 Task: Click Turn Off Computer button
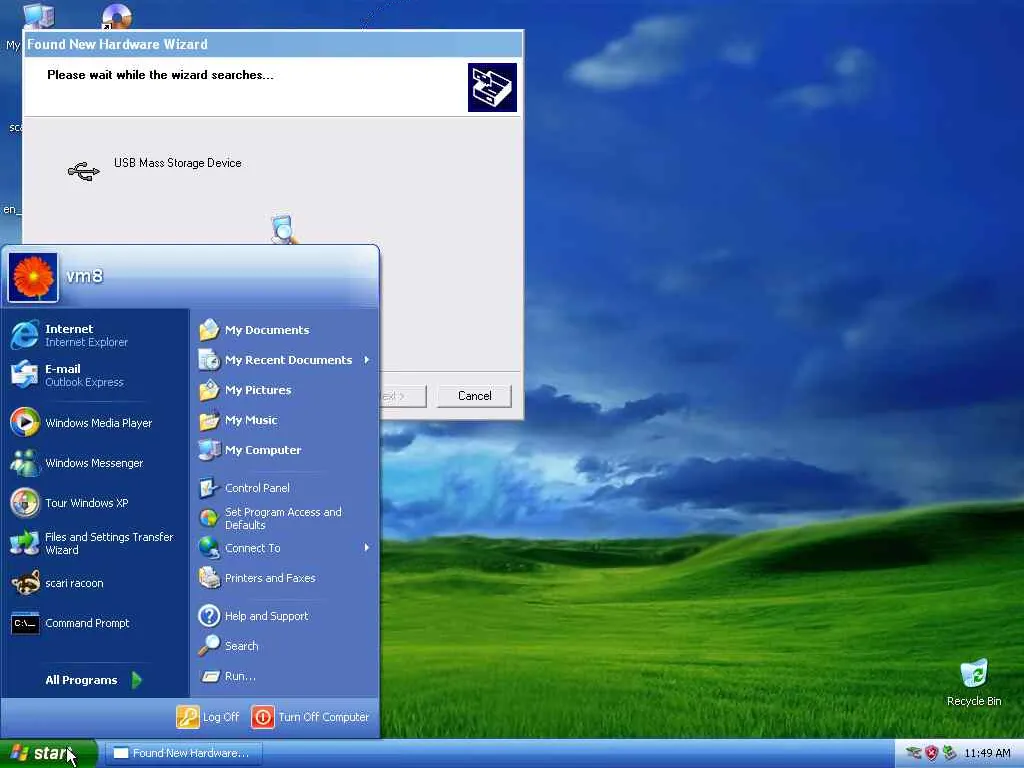pyautogui.click(x=310, y=717)
